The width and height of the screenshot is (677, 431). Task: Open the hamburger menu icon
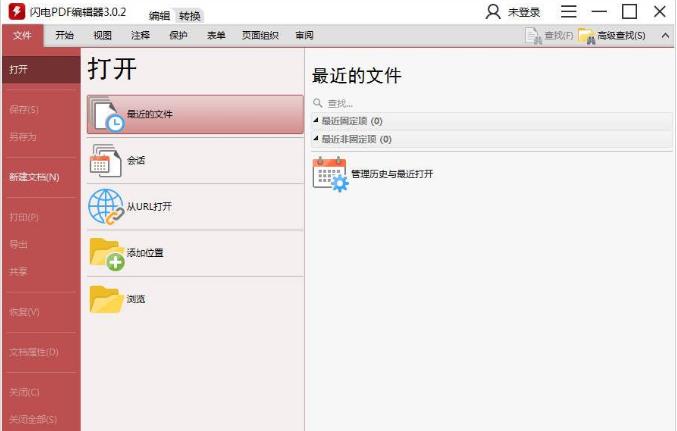569,12
